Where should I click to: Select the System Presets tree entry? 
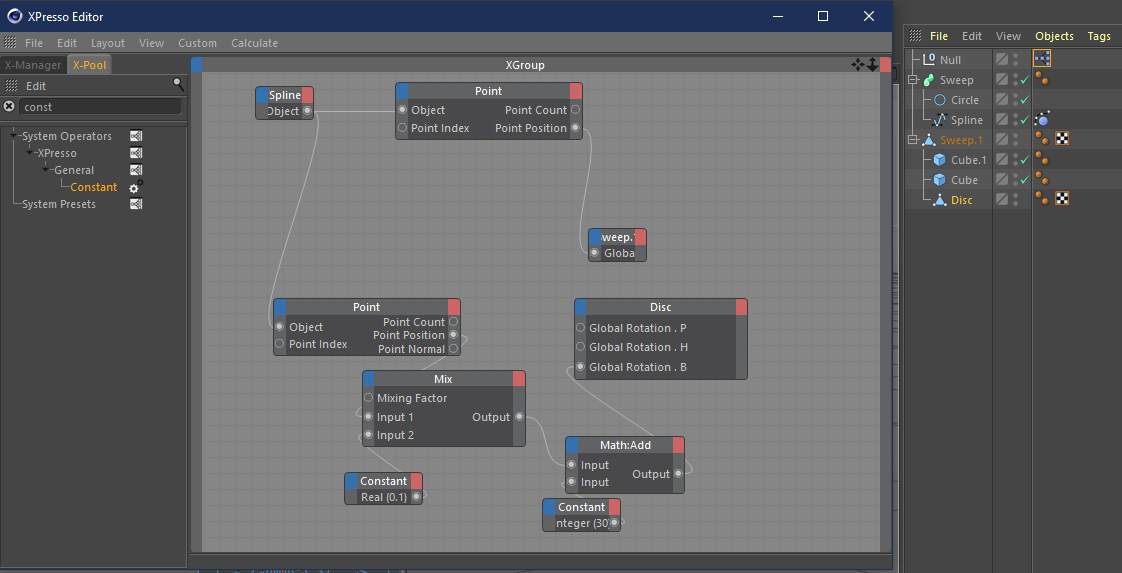[x=59, y=204]
